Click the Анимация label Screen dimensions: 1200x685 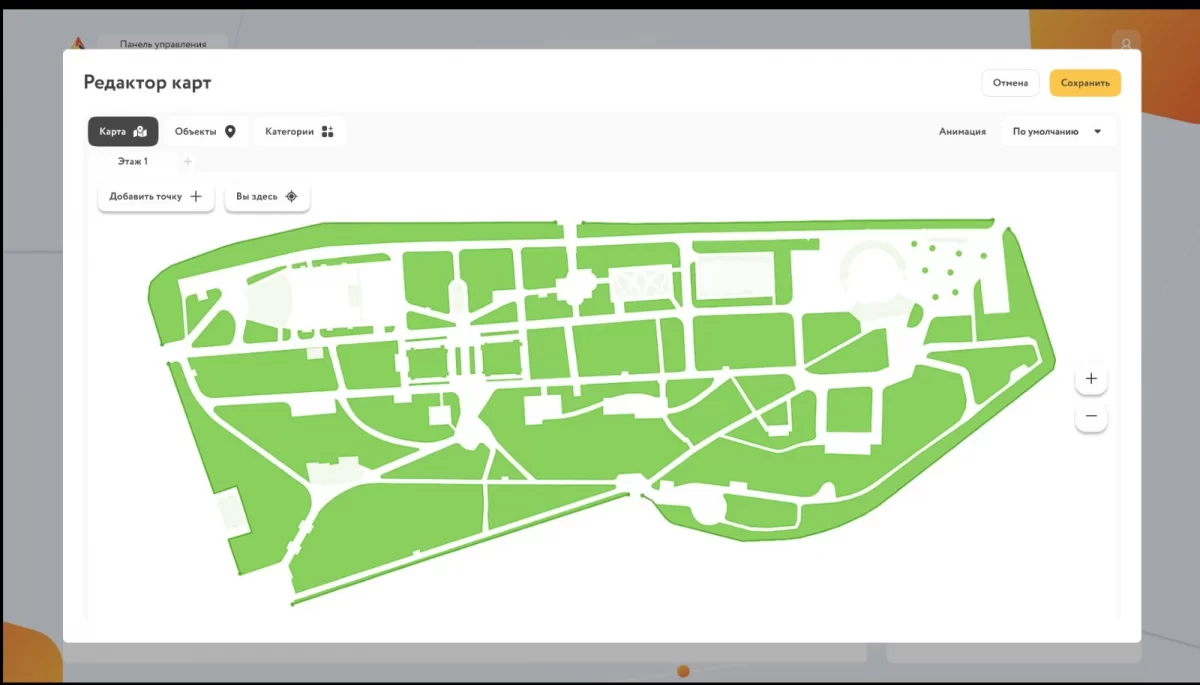(x=962, y=131)
